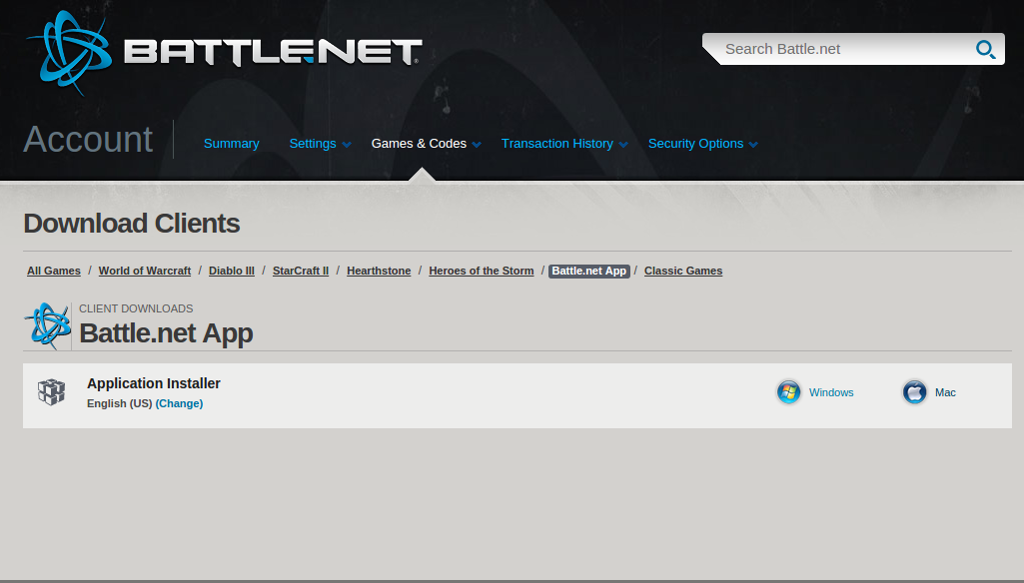Viewport: 1024px width, 583px height.
Task: Expand the Settings dropdown arrow
Action: (347, 145)
